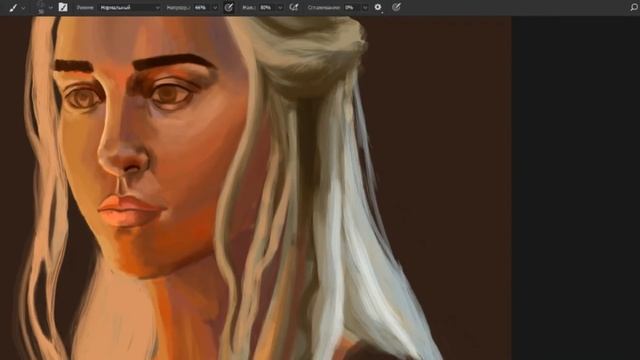Open the smoothing slider arrow
The image size is (640, 360).
click(365, 8)
